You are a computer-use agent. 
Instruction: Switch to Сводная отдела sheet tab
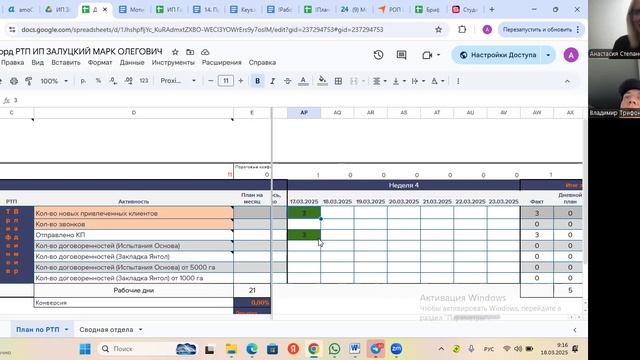tap(106, 329)
